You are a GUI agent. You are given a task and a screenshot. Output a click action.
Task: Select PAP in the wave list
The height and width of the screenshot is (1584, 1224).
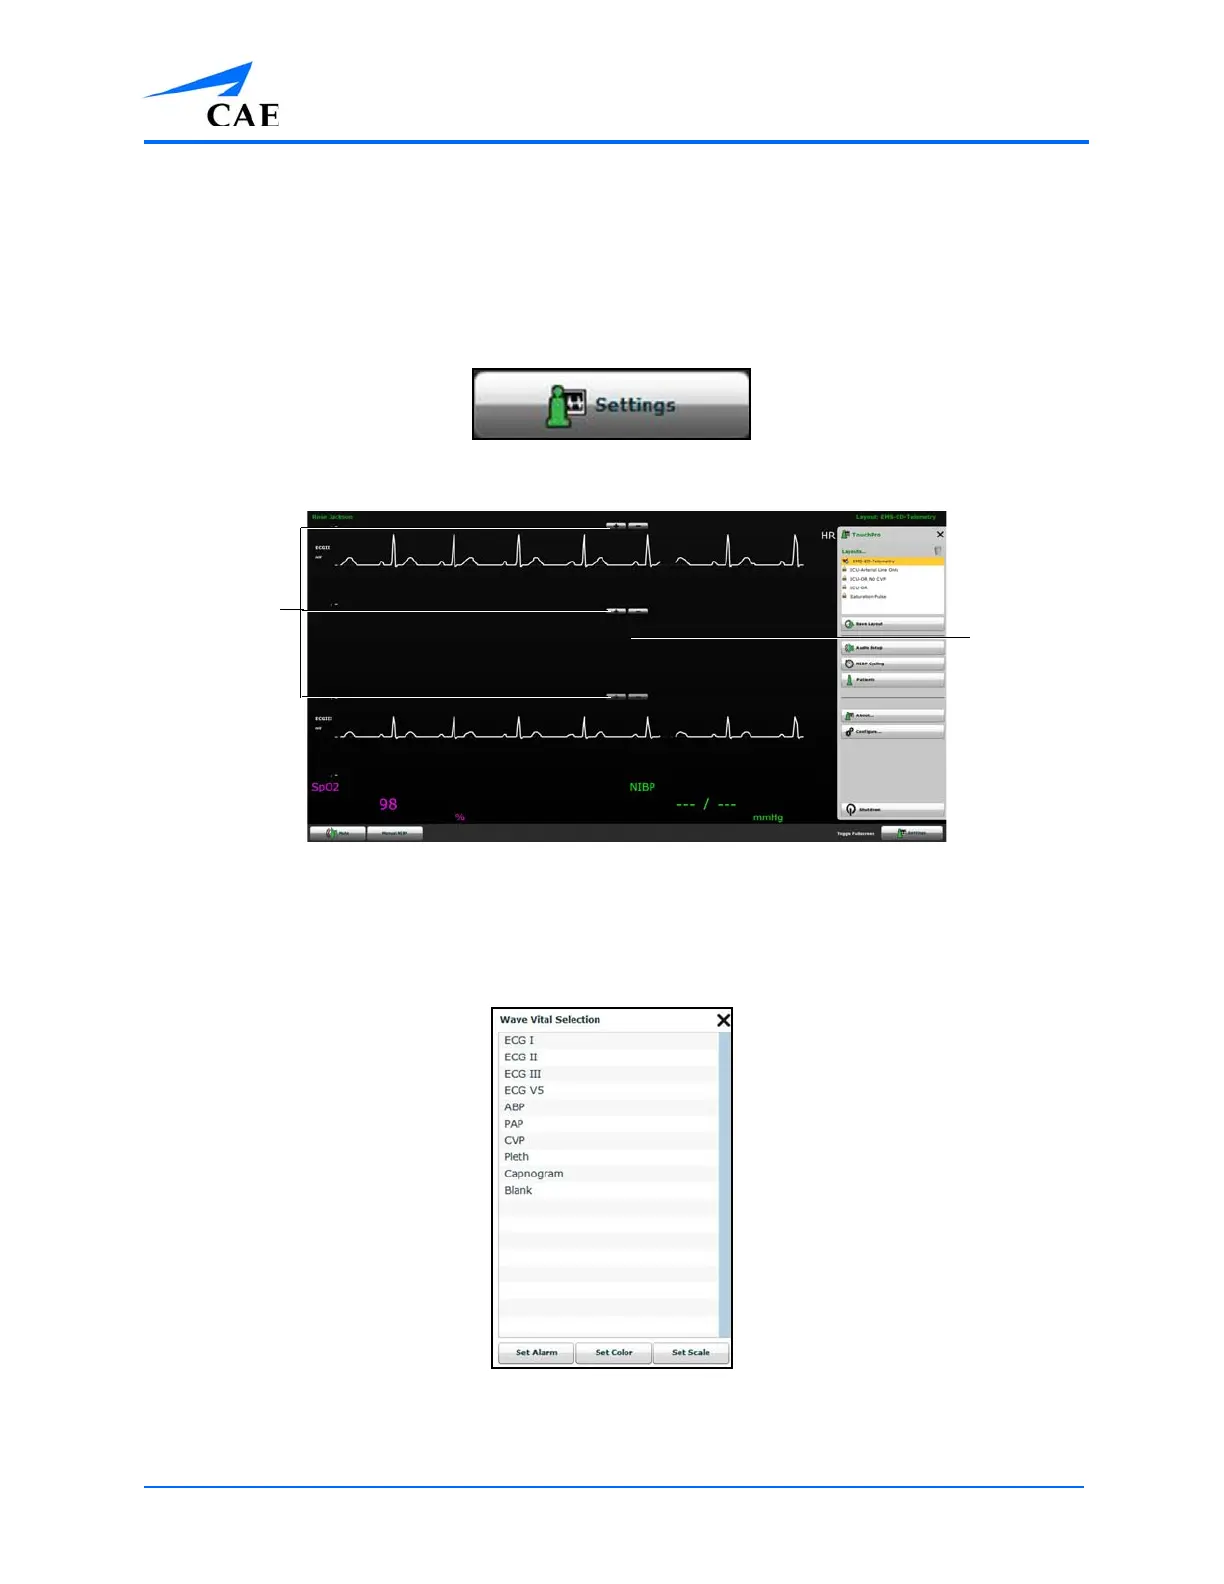608,1124
